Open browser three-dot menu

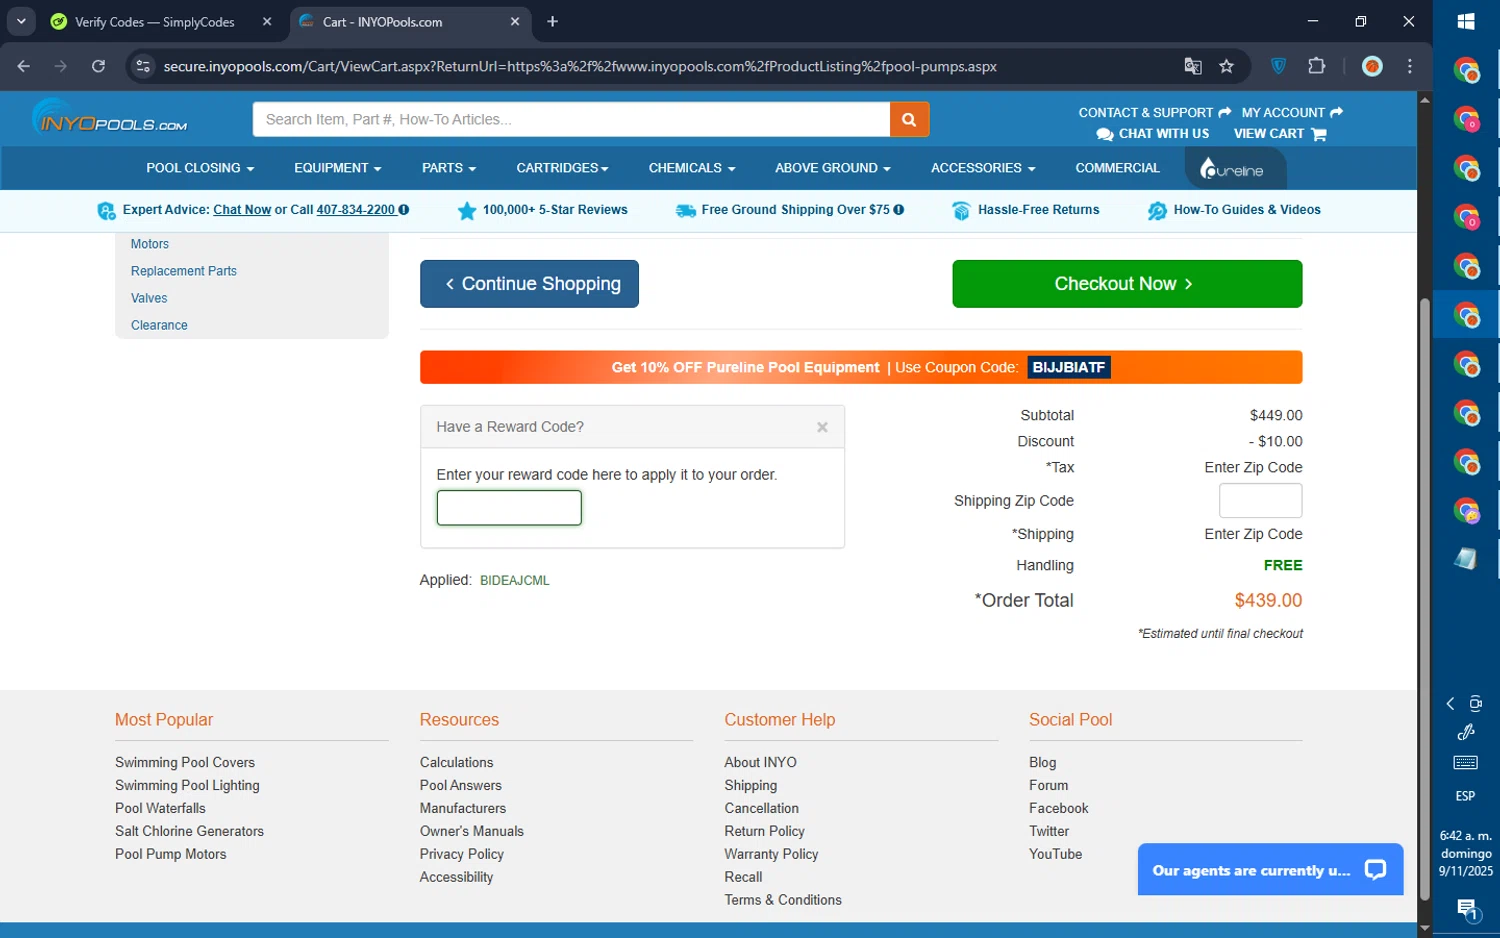pyautogui.click(x=1410, y=66)
